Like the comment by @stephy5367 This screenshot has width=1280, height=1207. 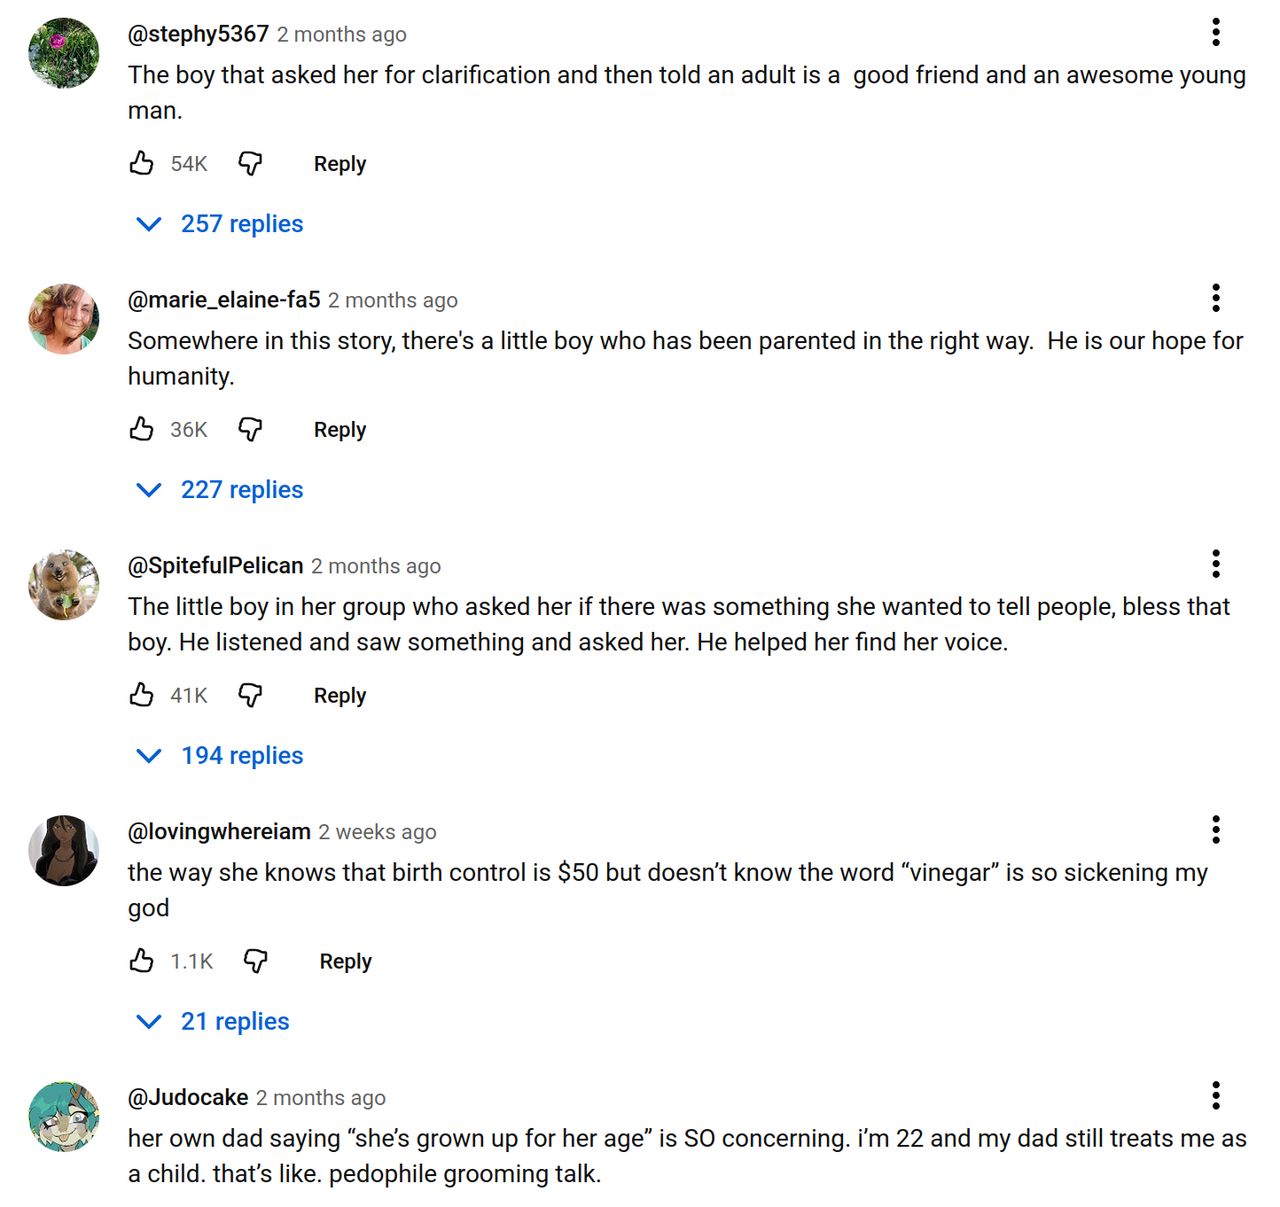[x=142, y=163]
